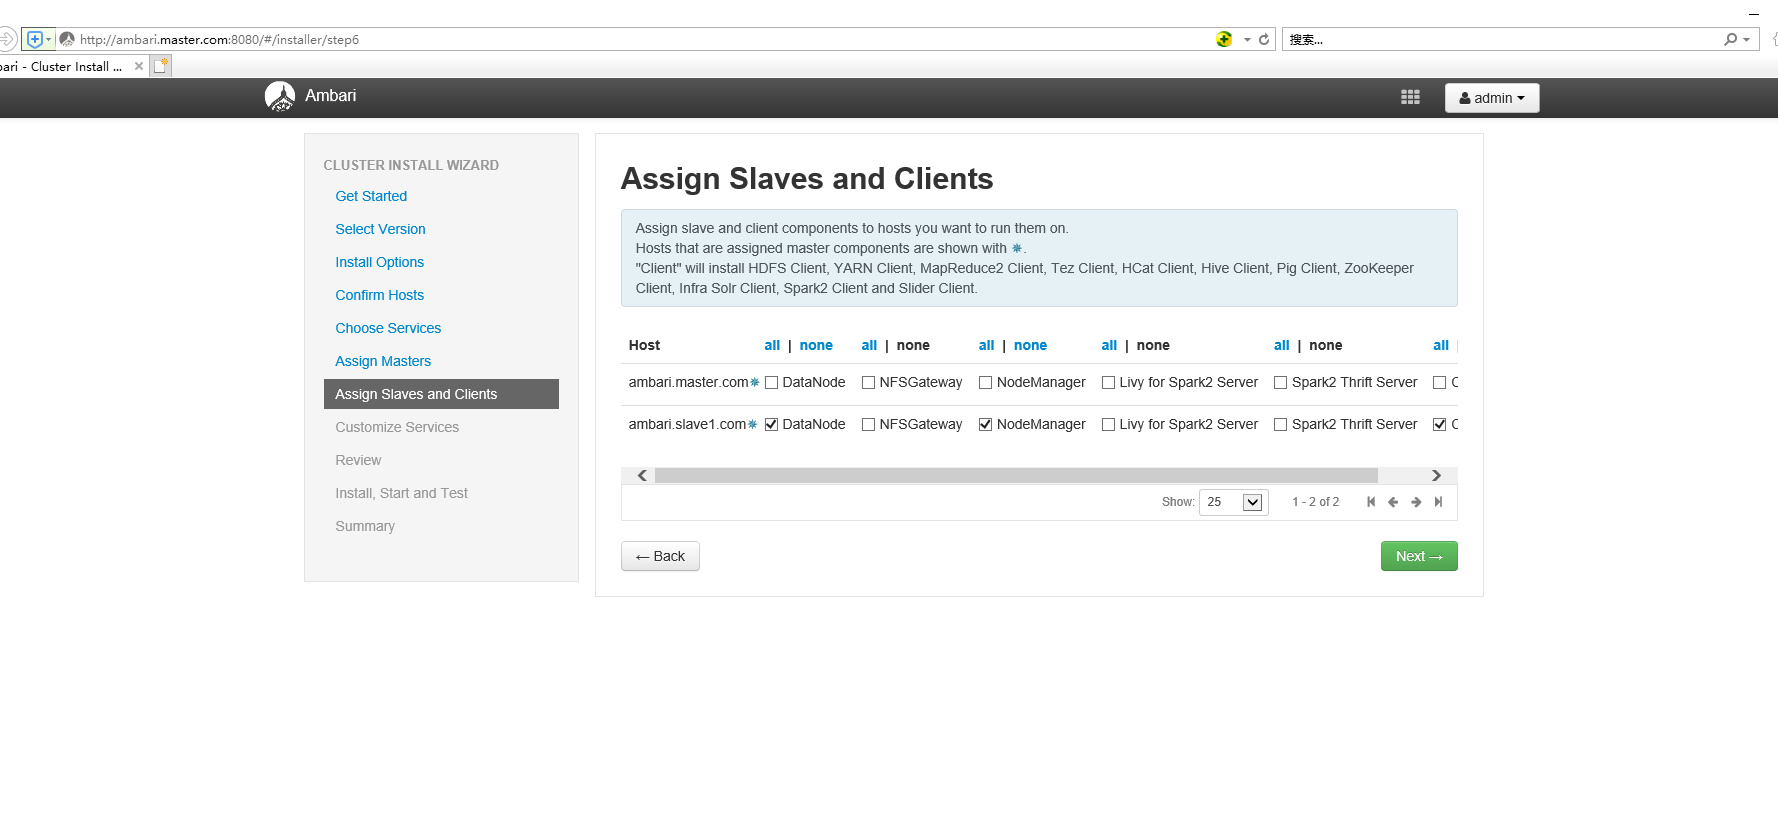Open Assign Masters wizard step
1778x838 pixels.
coord(383,361)
